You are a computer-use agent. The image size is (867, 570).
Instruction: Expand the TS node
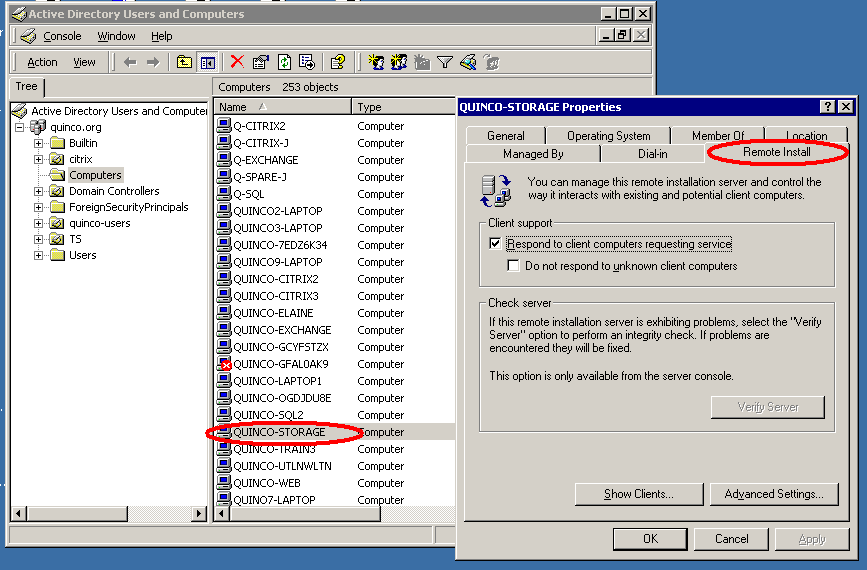38,239
